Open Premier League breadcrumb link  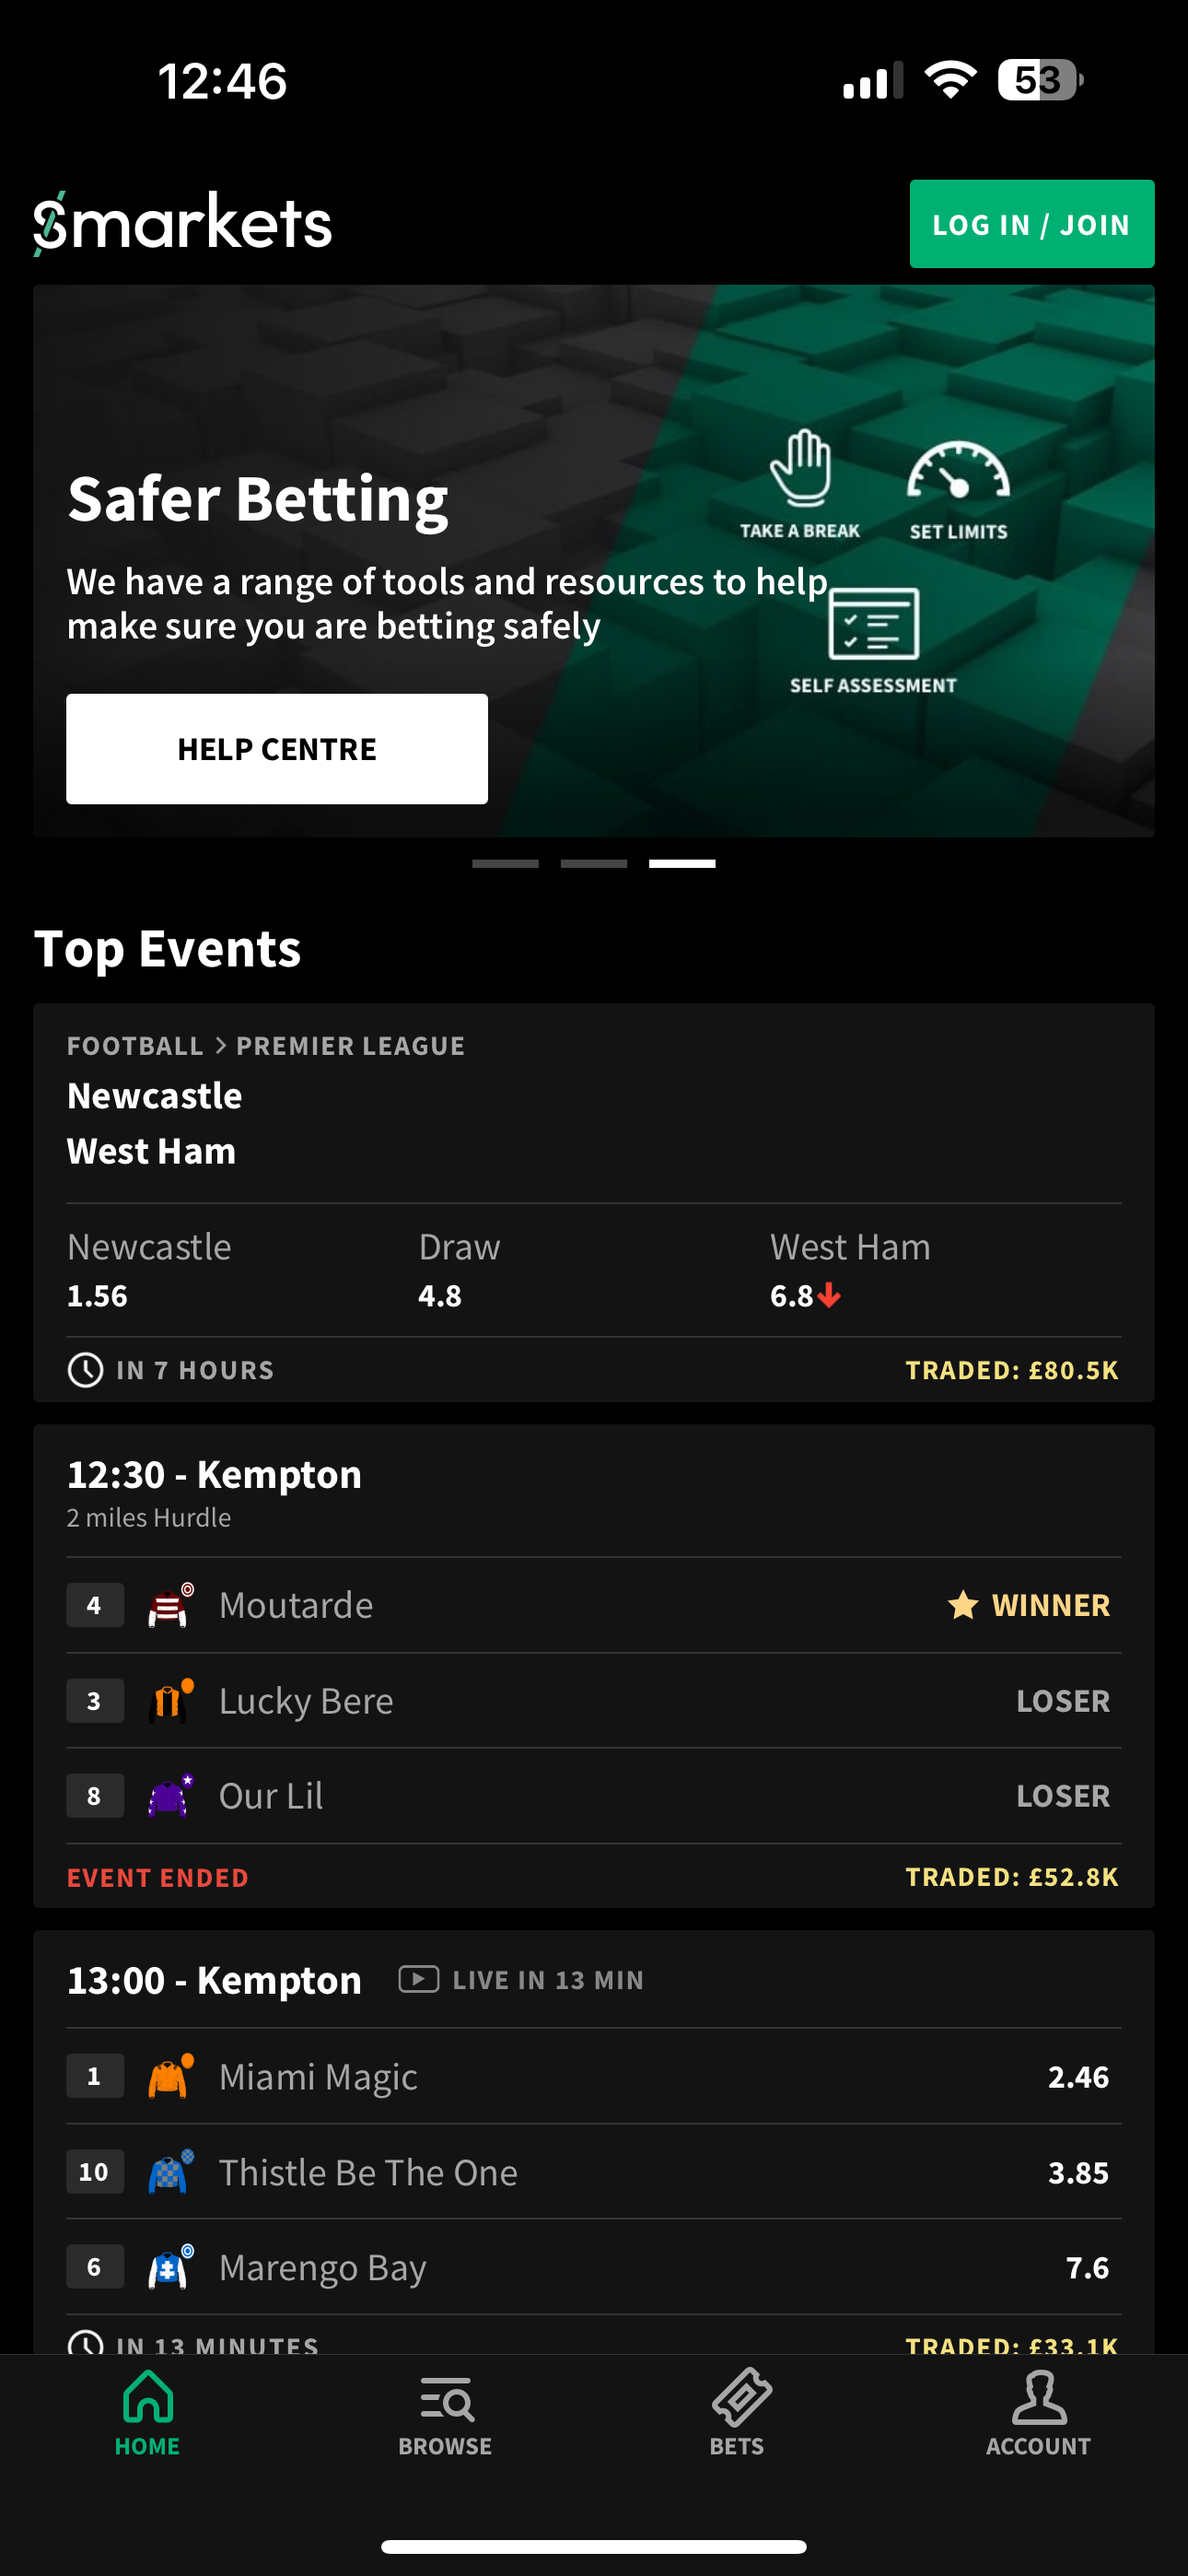tap(350, 1046)
